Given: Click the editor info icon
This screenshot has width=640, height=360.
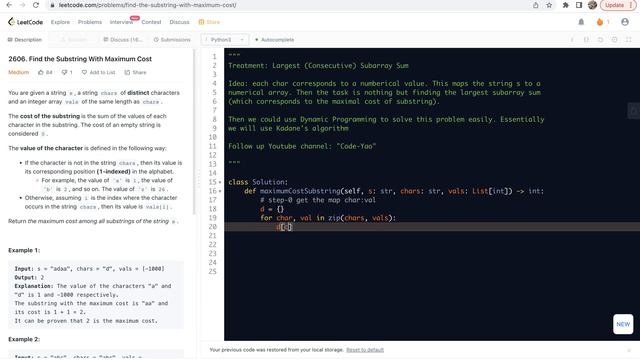Looking at the screenshot, I should [x=572, y=40].
